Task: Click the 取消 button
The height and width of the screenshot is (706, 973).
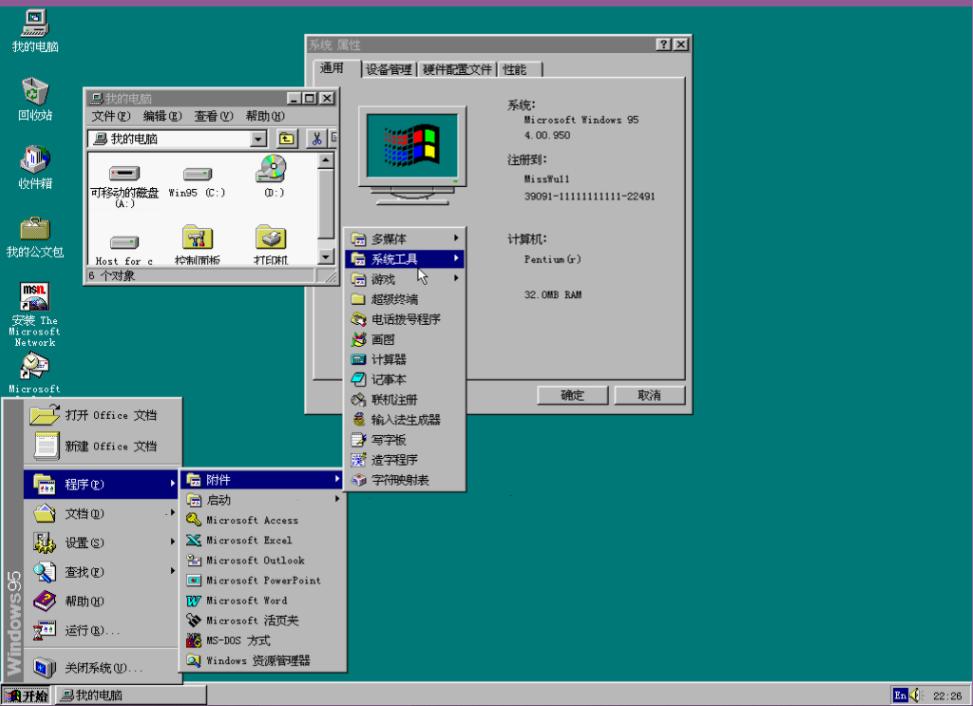Action: (650, 395)
